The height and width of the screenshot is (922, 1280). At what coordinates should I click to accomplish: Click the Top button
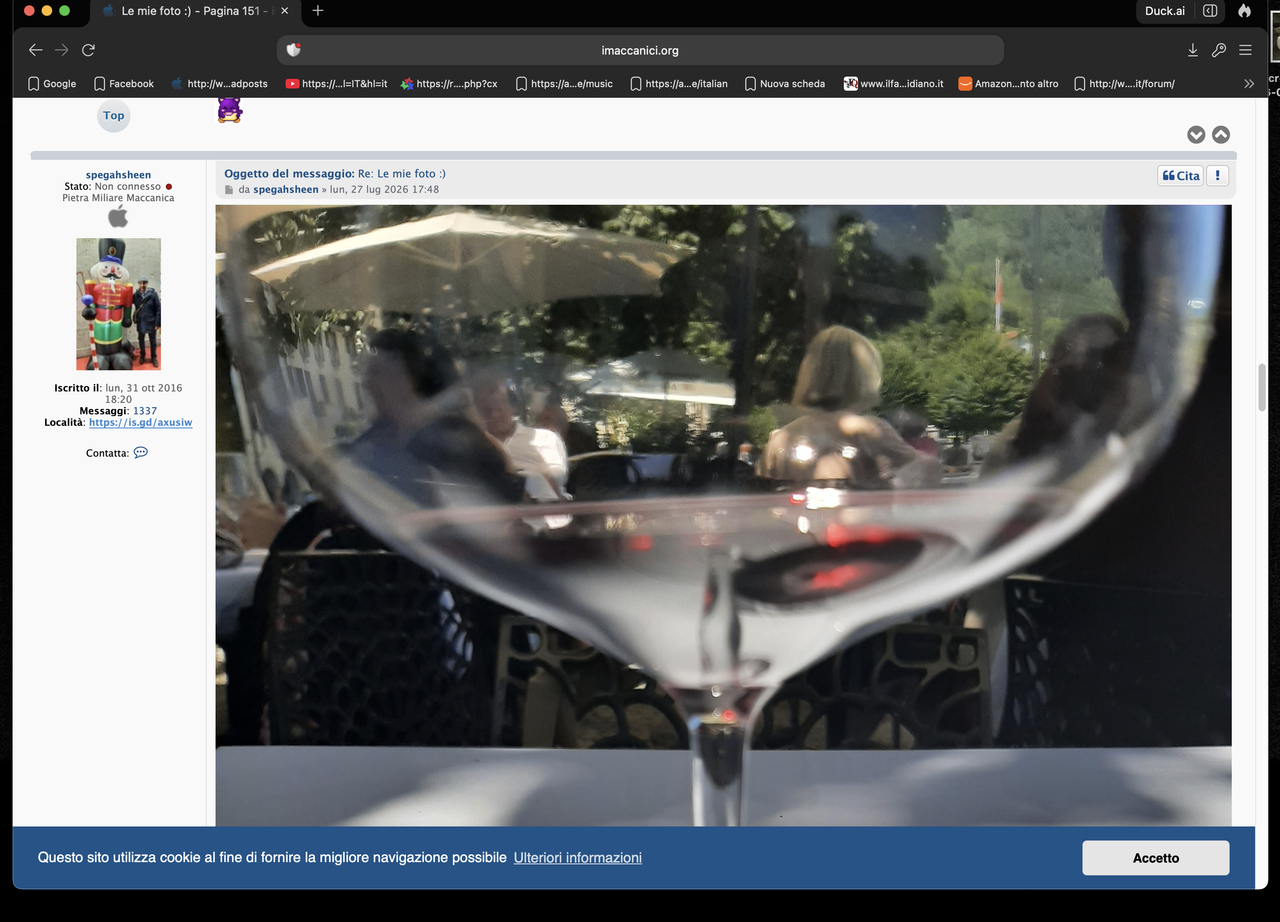click(x=114, y=116)
